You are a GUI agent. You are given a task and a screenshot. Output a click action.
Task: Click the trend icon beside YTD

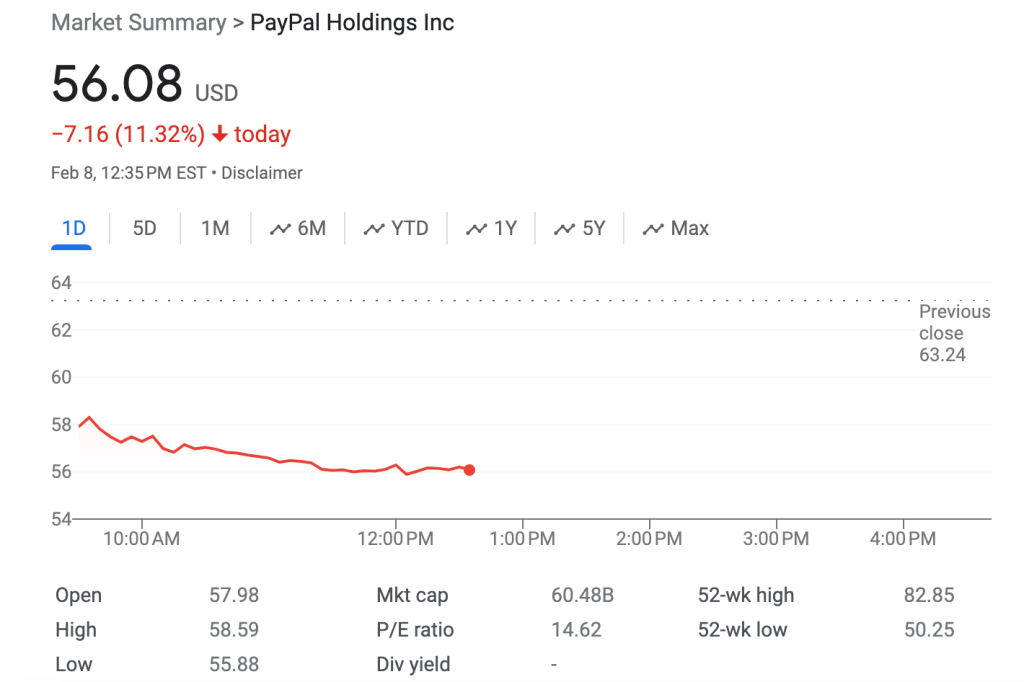374,229
